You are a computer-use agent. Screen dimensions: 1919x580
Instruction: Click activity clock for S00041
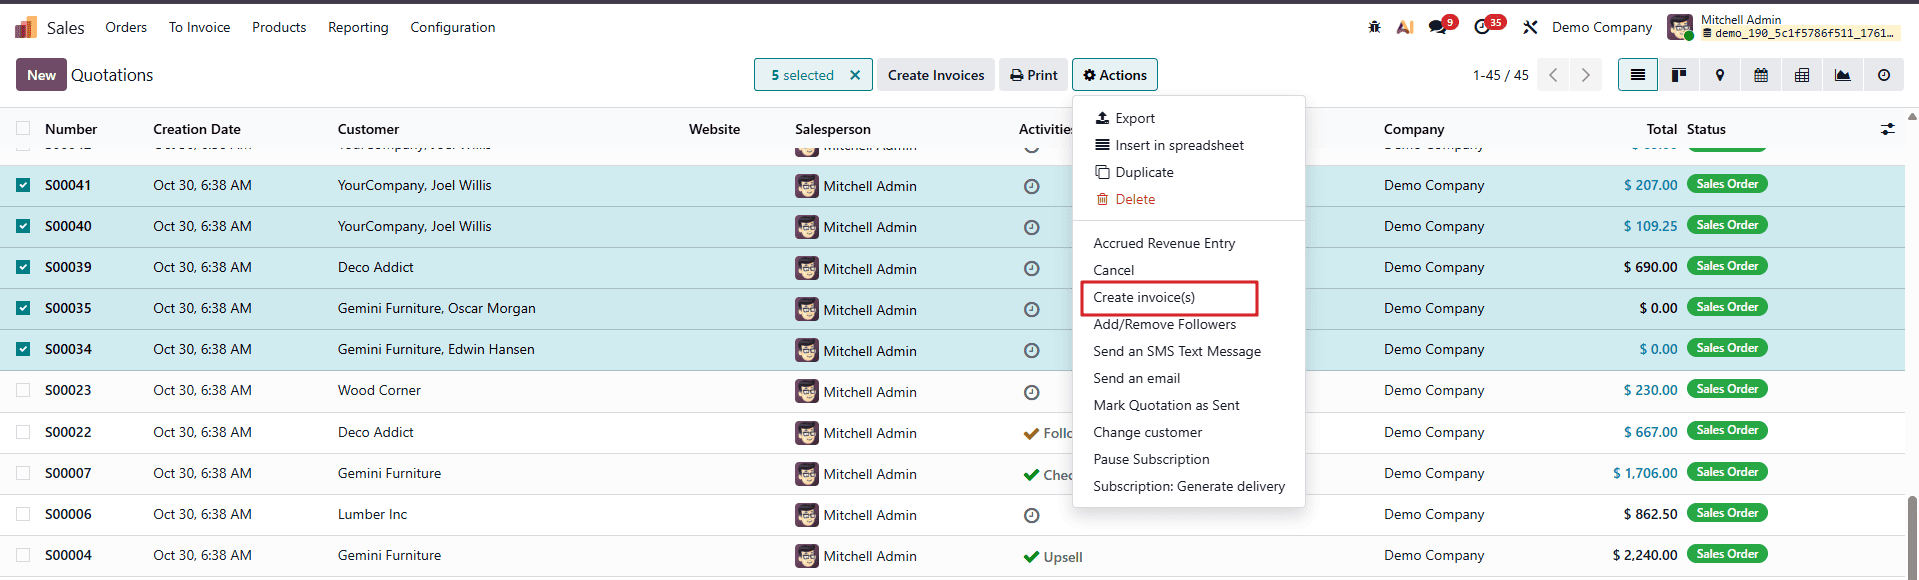coord(1032,187)
